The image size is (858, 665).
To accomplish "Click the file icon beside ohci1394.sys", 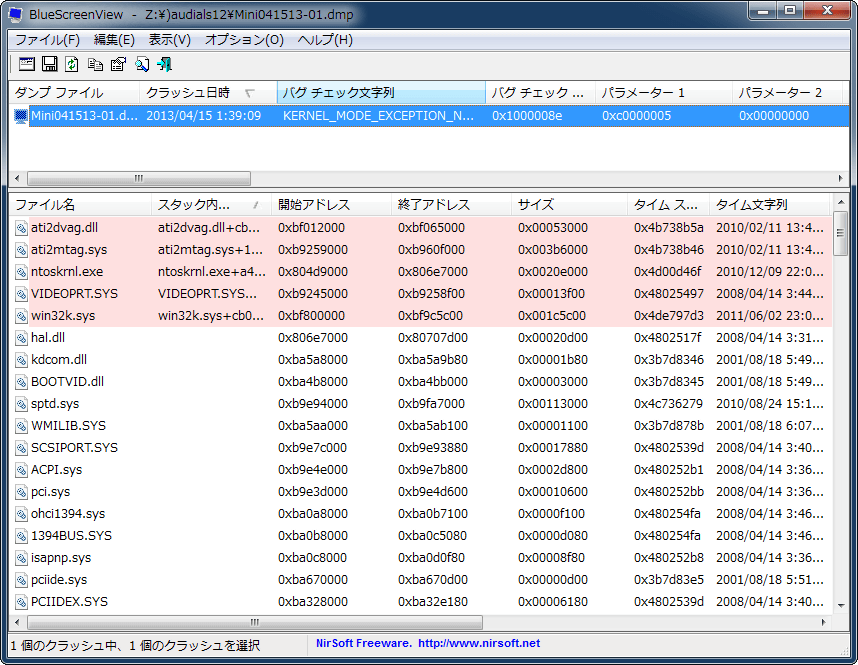I will point(21,513).
